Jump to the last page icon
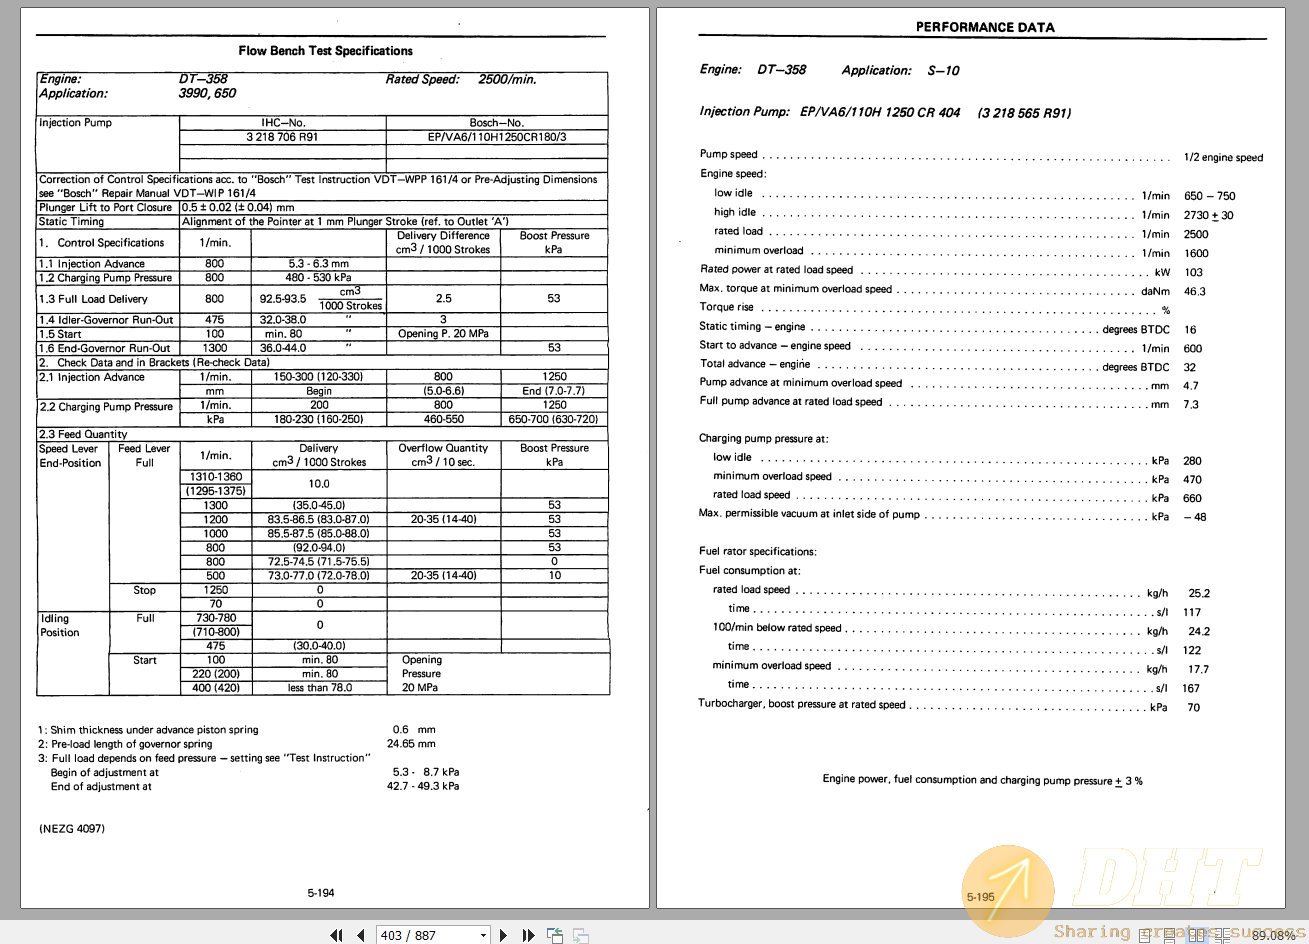1309x944 pixels. coord(528,935)
